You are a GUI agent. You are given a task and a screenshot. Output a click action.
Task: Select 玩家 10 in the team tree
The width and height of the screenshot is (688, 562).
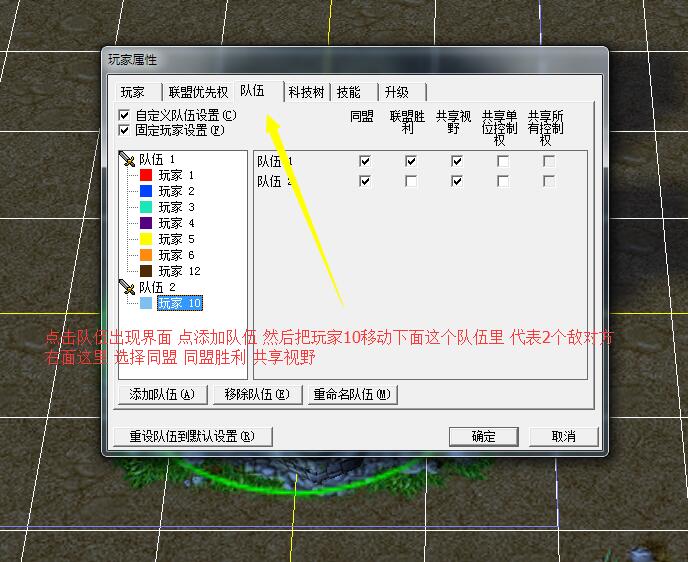tap(180, 303)
